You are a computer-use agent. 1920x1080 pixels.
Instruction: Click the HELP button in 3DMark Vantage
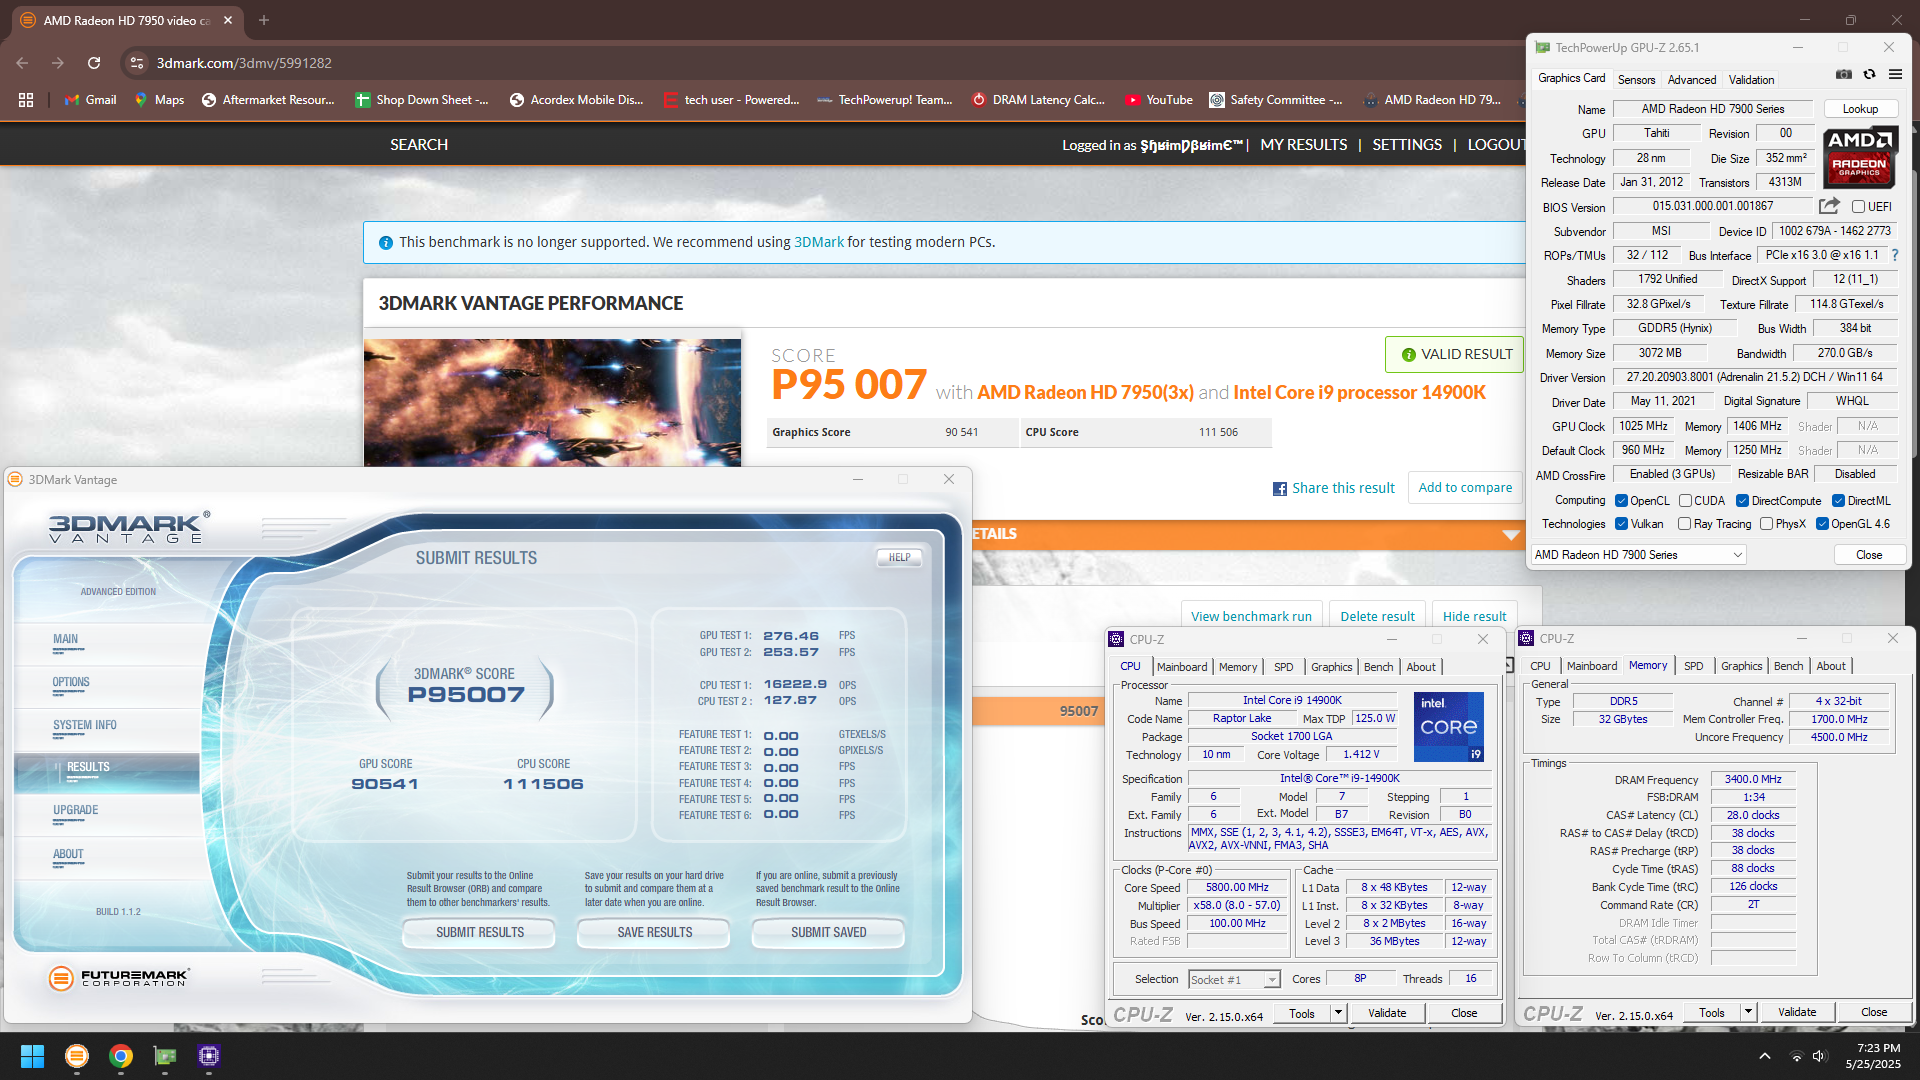pos(899,558)
